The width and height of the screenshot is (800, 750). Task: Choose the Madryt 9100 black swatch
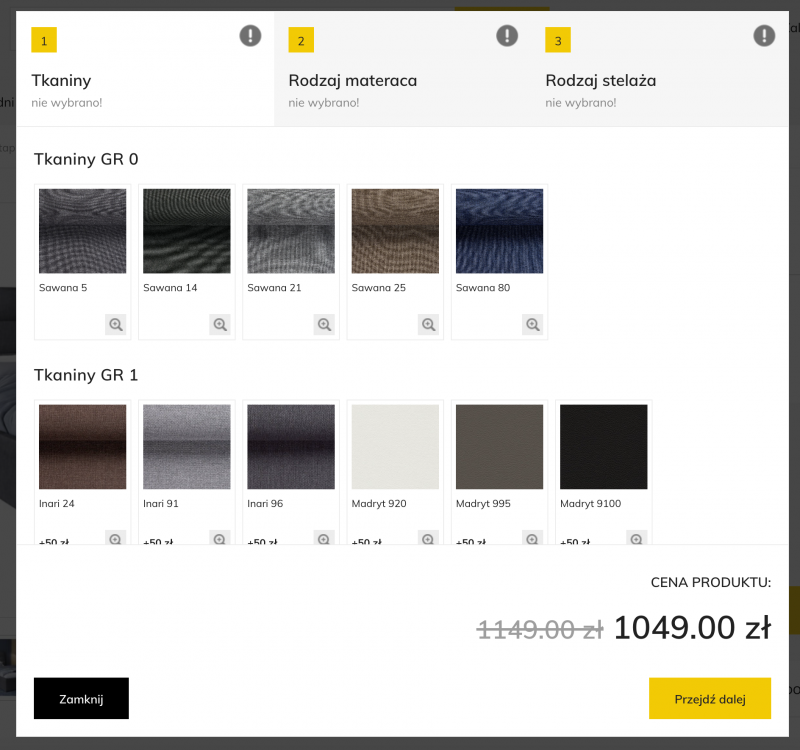tap(604, 447)
